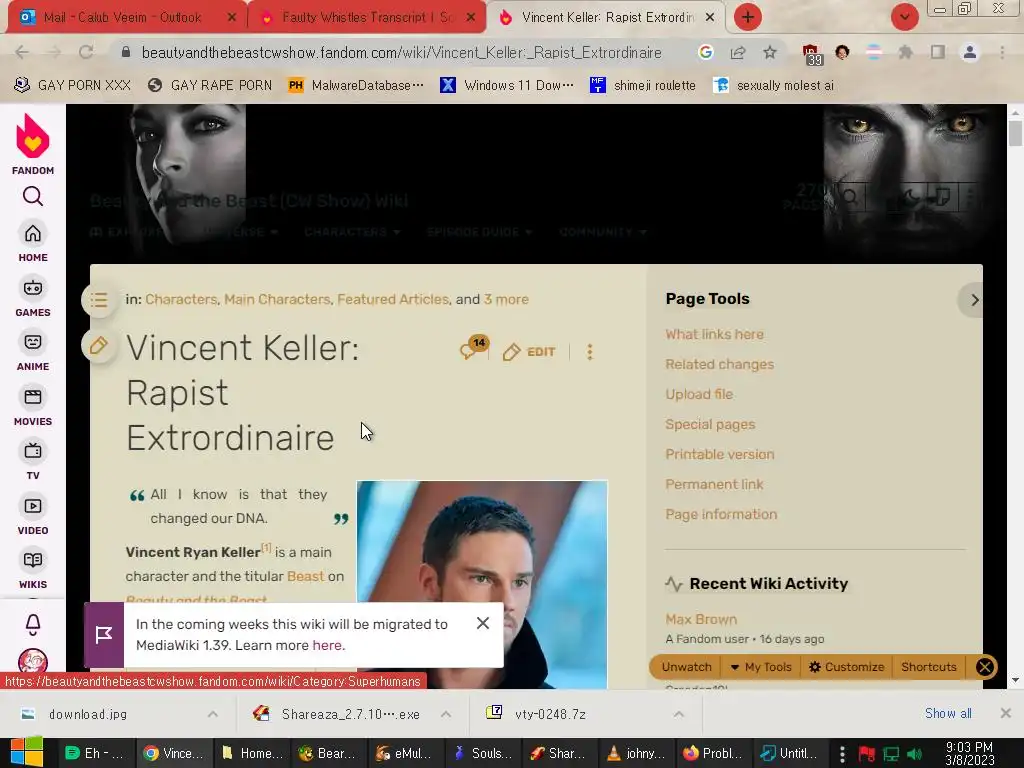Screen dimensions: 1024x768
Task: Open MalwareDatabase bookmark
Action: [356, 85]
